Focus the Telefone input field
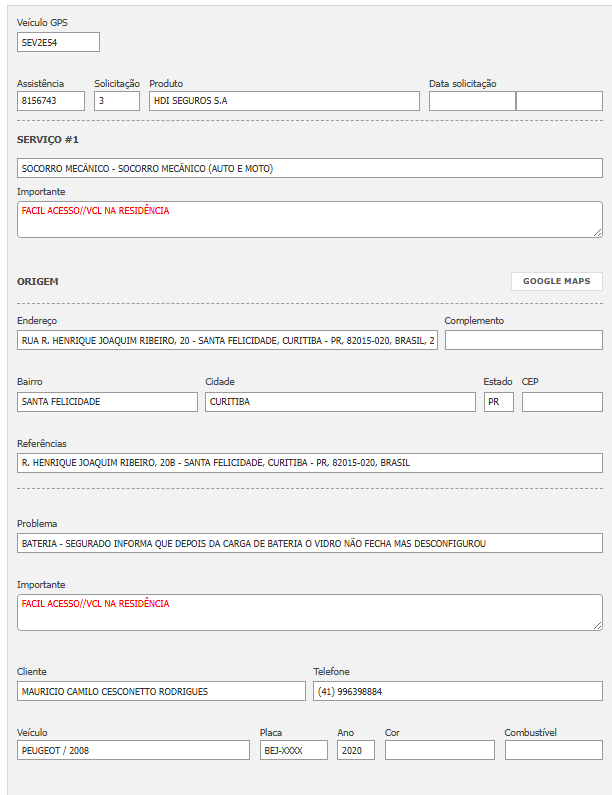Screen dimensions: 612x795 pos(457,691)
